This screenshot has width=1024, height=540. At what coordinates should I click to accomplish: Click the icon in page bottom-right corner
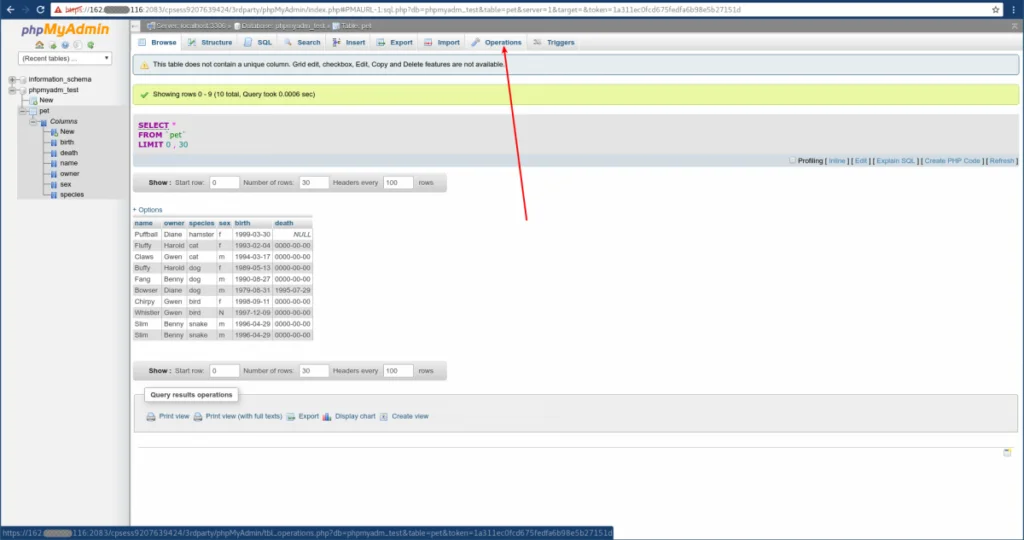[x=1007, y=453]
